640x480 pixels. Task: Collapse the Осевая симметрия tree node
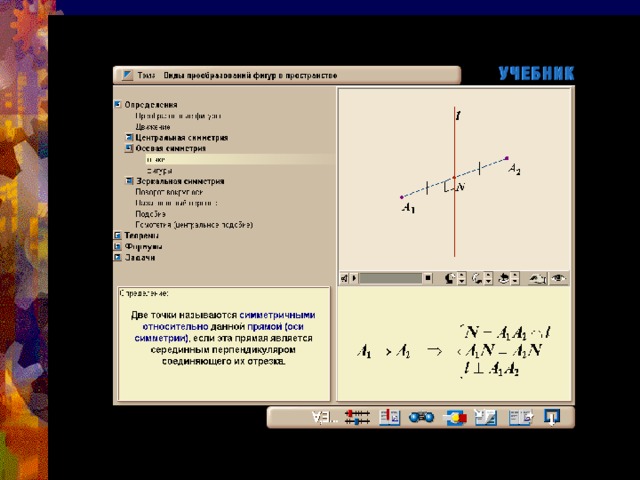(x=129, y=148)
